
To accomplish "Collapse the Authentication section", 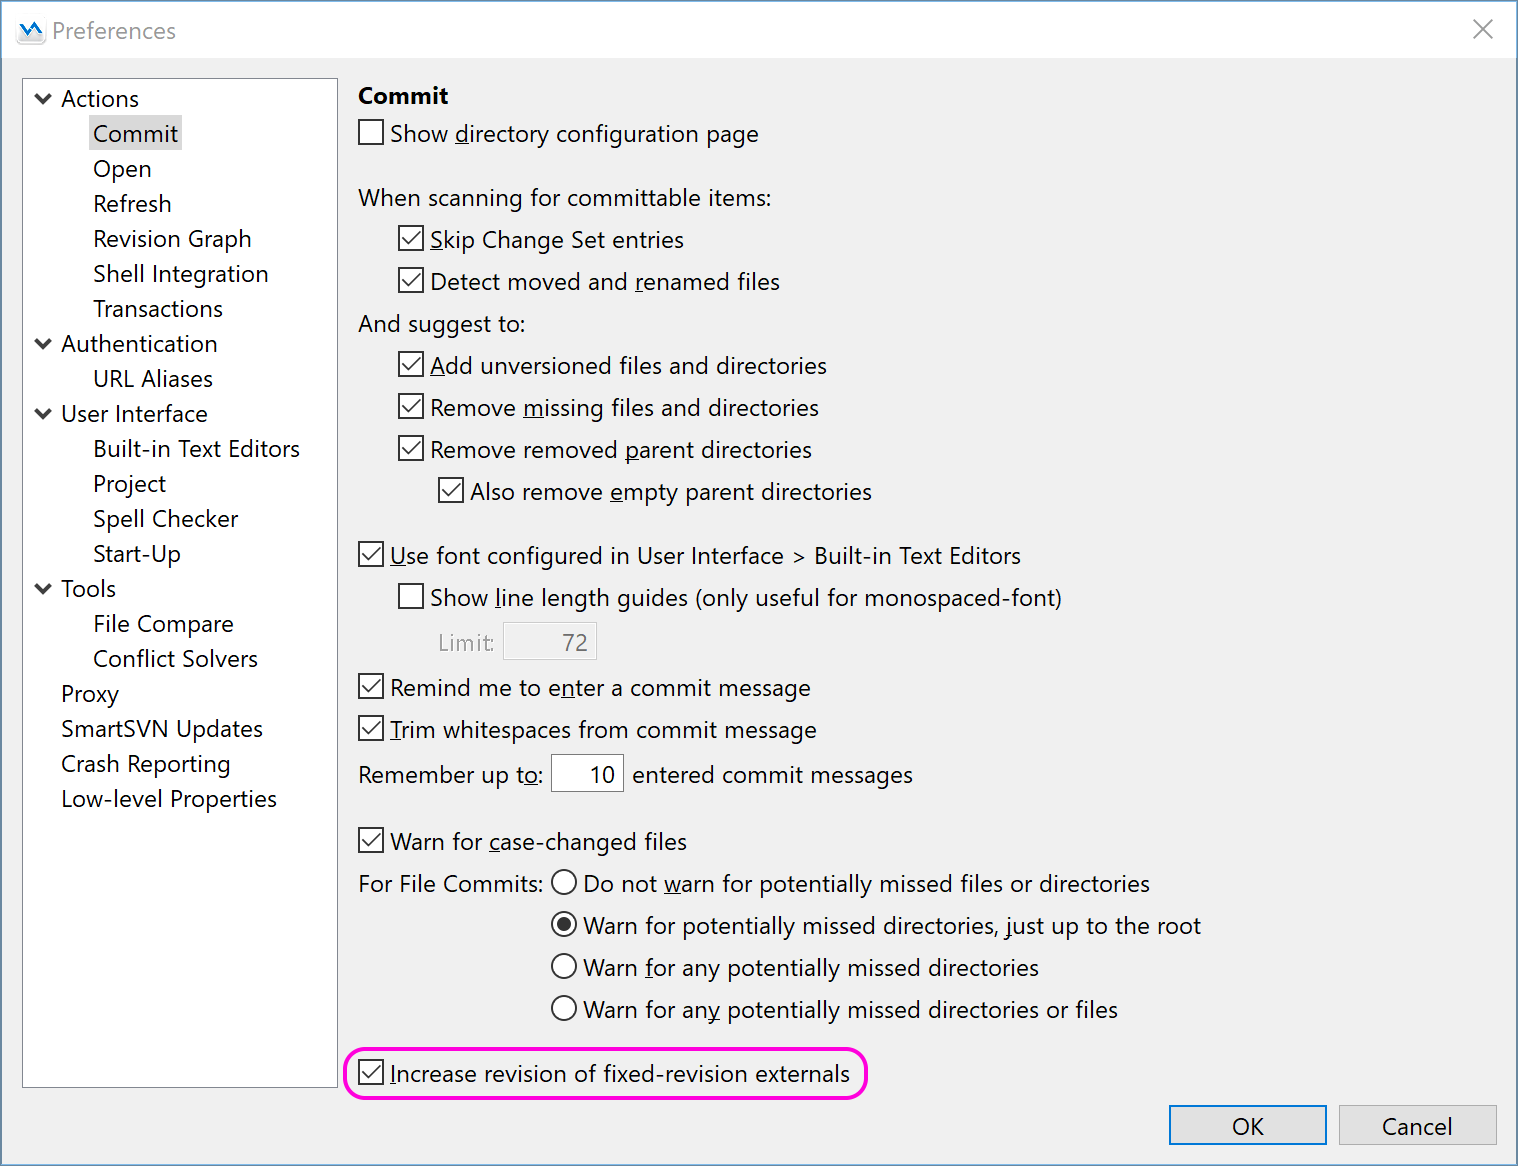I will (x=43, y=343).
